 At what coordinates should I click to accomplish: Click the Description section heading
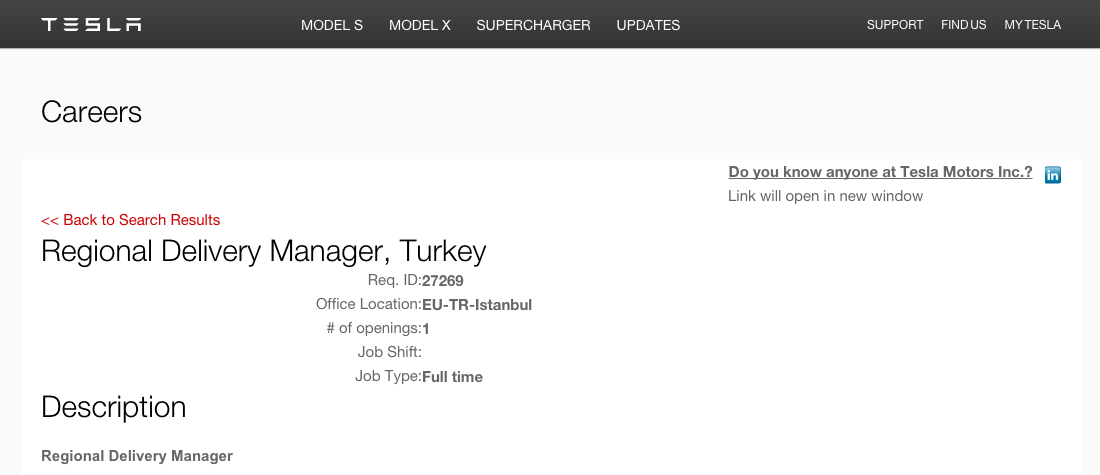(x=113, y=407)
